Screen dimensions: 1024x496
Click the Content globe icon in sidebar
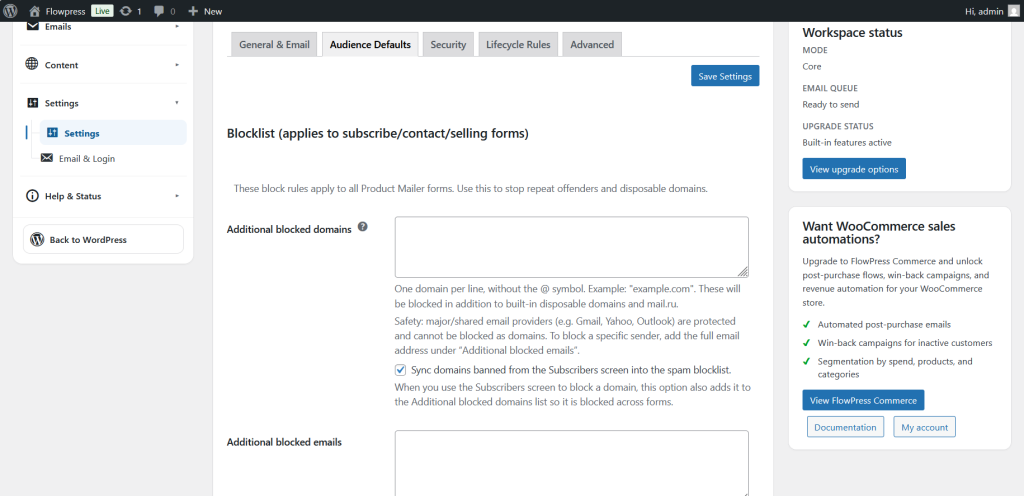pos(32,65)
